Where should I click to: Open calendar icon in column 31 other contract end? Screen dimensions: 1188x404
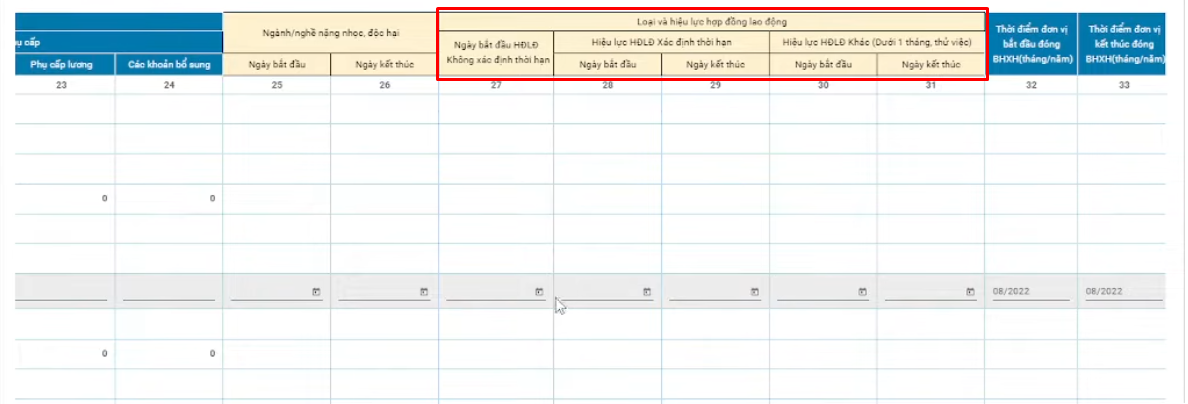969,291
